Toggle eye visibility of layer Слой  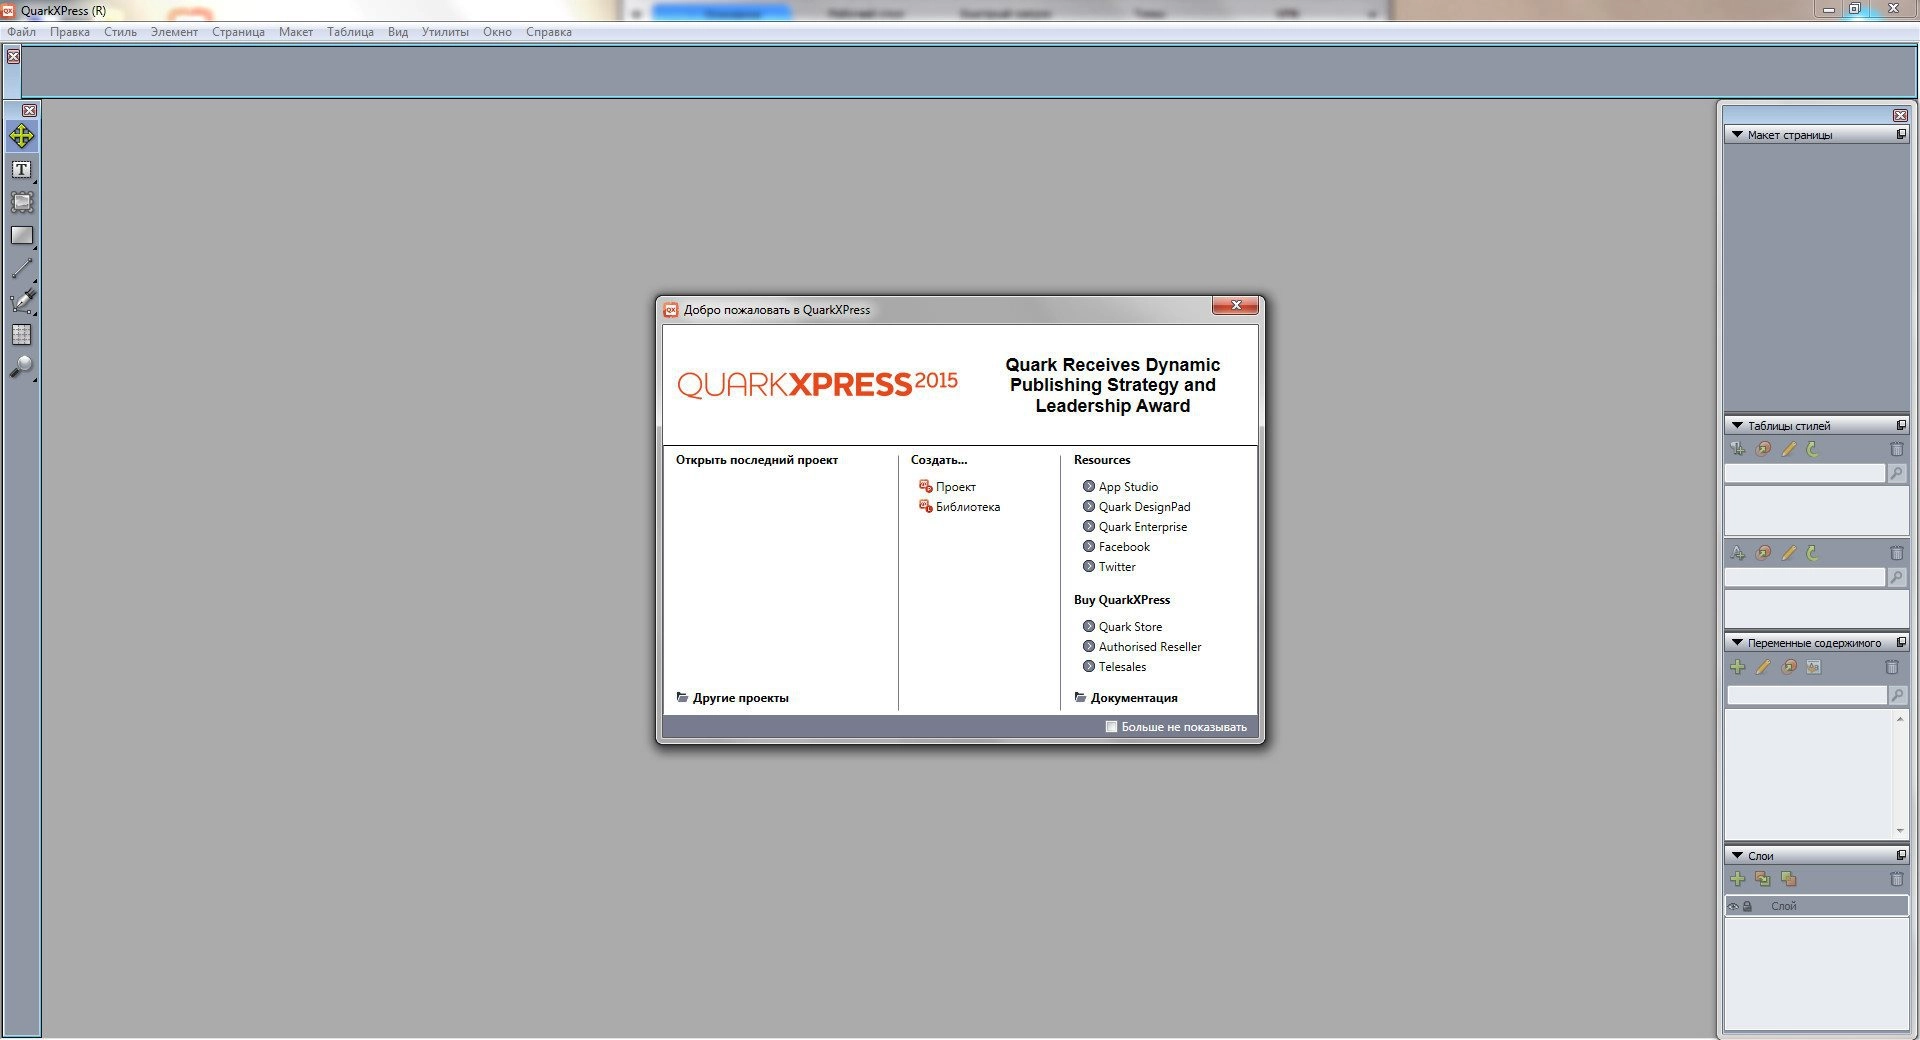point(1734,906)
